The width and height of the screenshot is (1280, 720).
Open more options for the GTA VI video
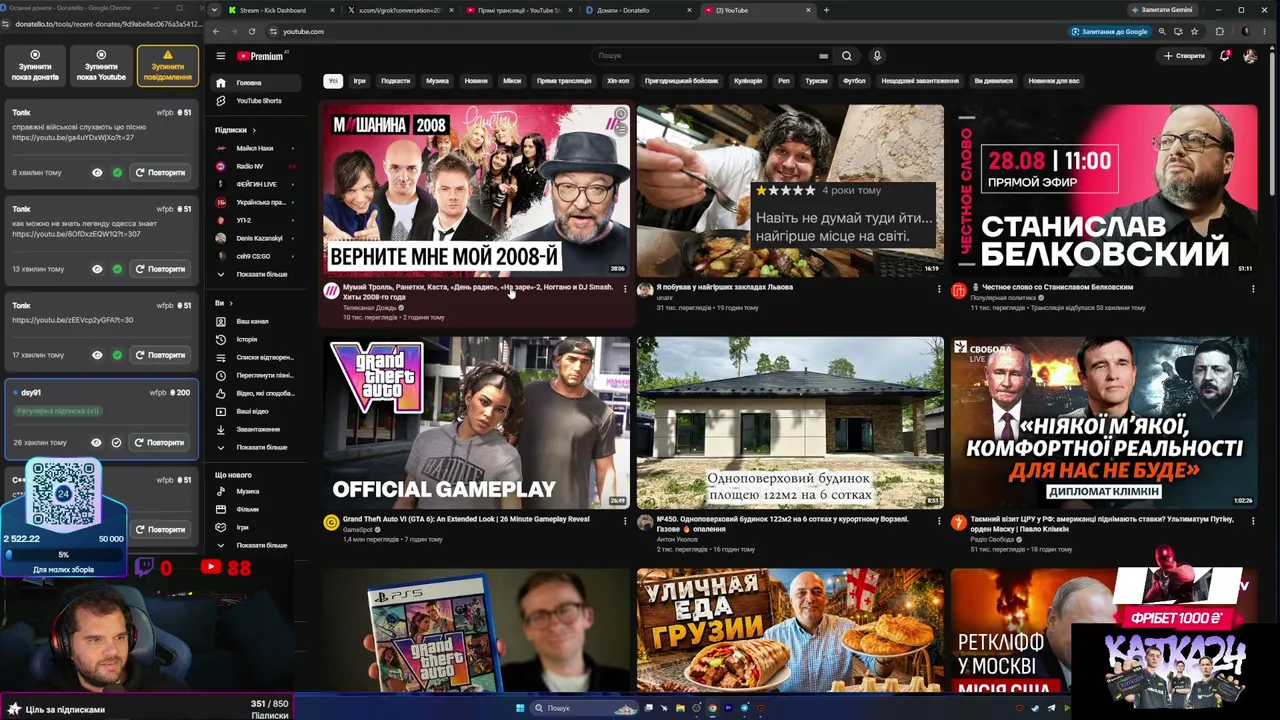coord(625,521)
